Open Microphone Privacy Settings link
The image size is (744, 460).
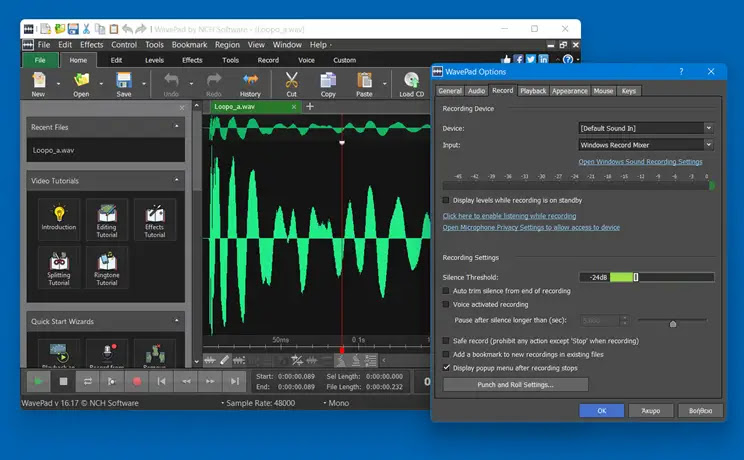(531, 227)
